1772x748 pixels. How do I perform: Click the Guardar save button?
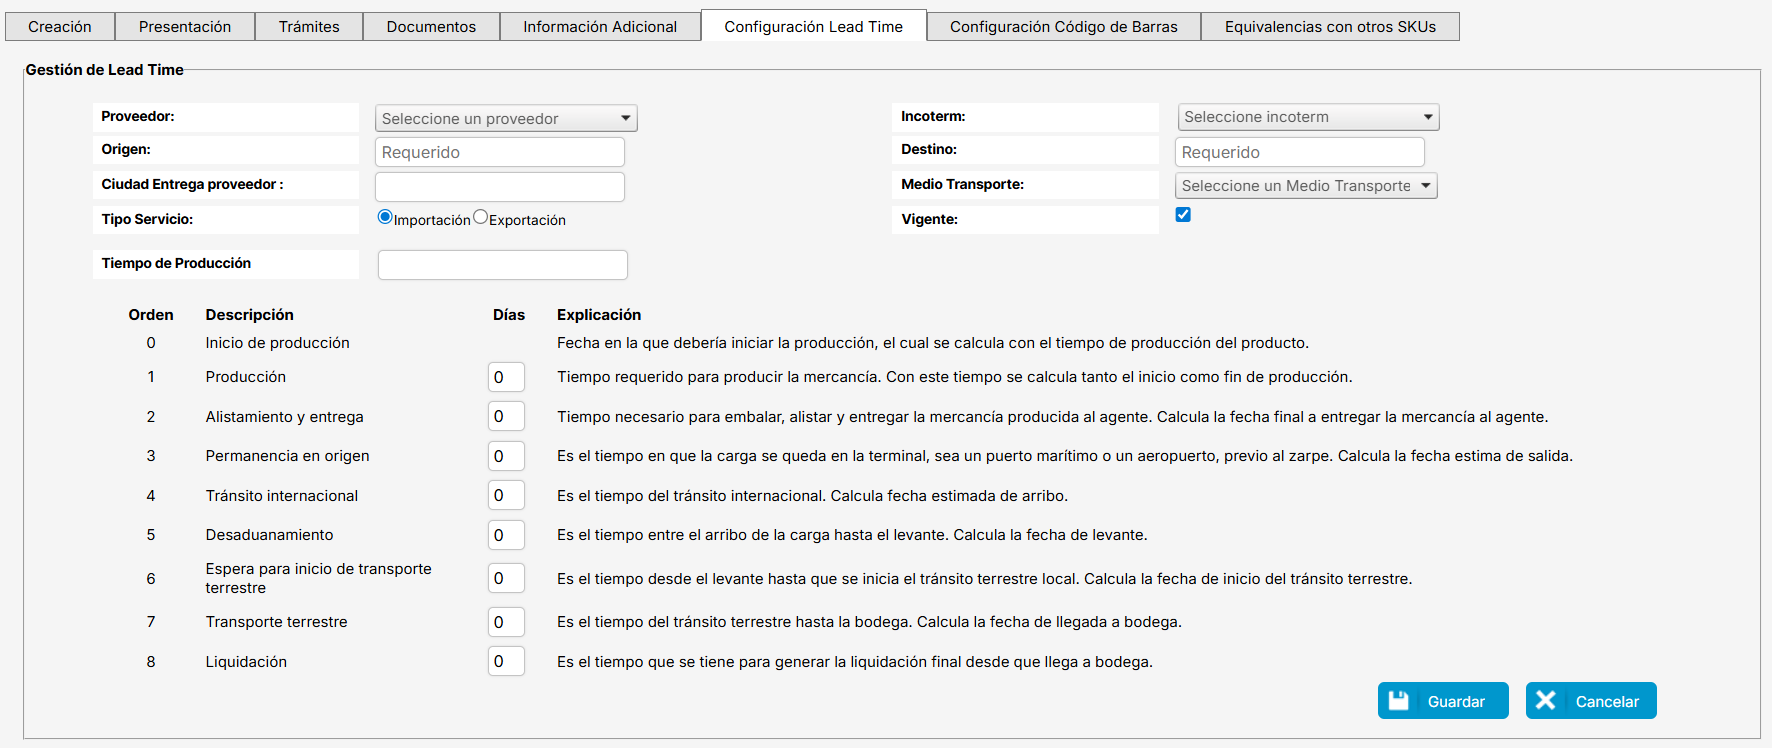tap(1442, 701)
